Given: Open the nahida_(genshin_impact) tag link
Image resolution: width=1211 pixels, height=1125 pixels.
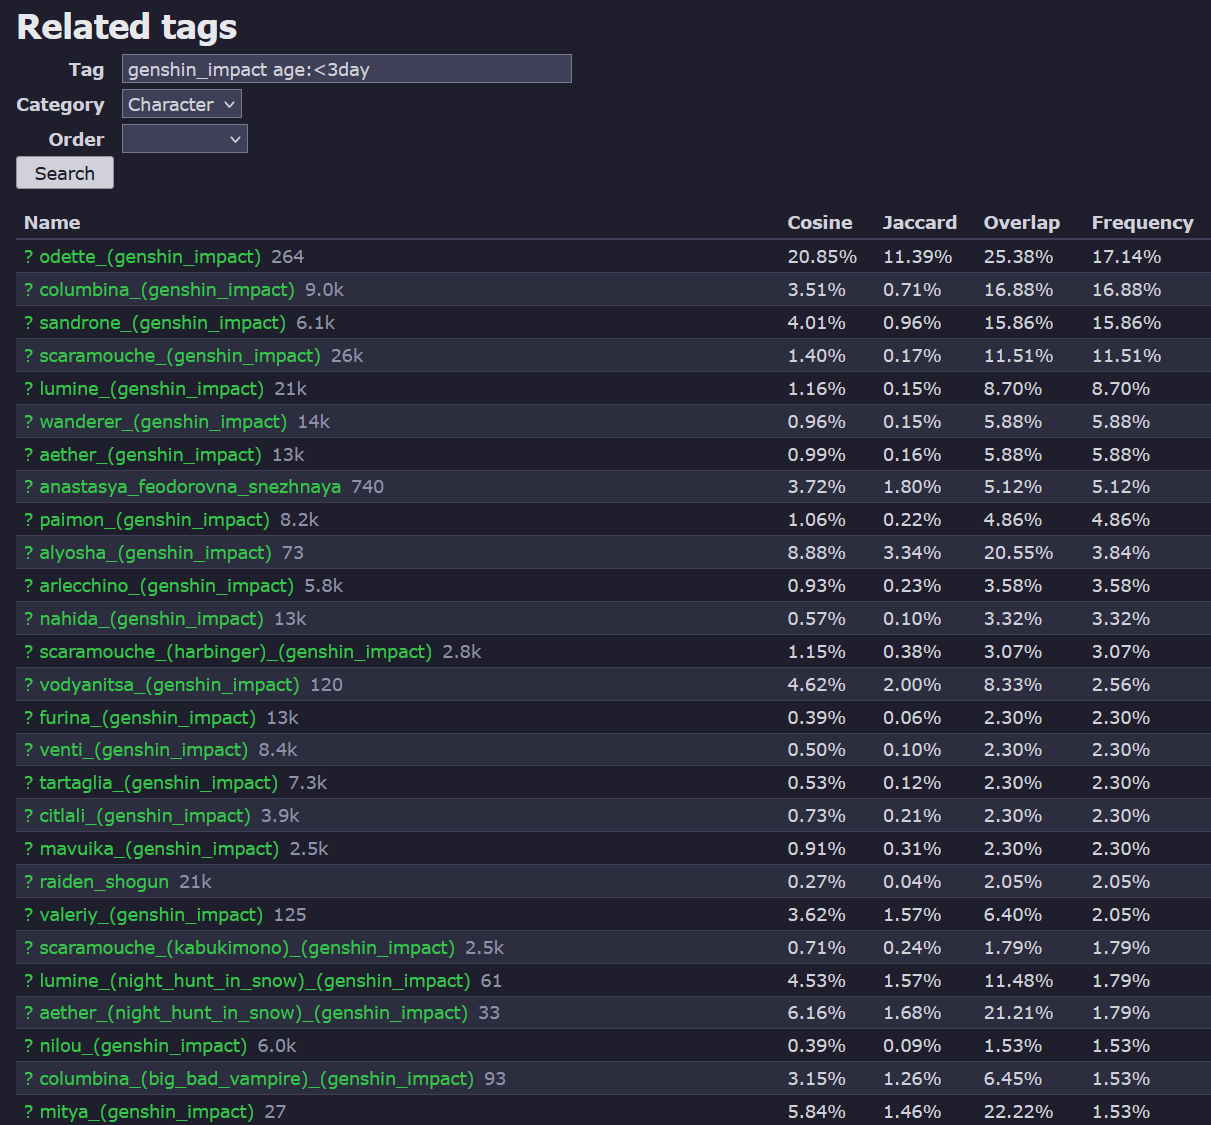Looking at the screenshot, I should pos(152,619).
